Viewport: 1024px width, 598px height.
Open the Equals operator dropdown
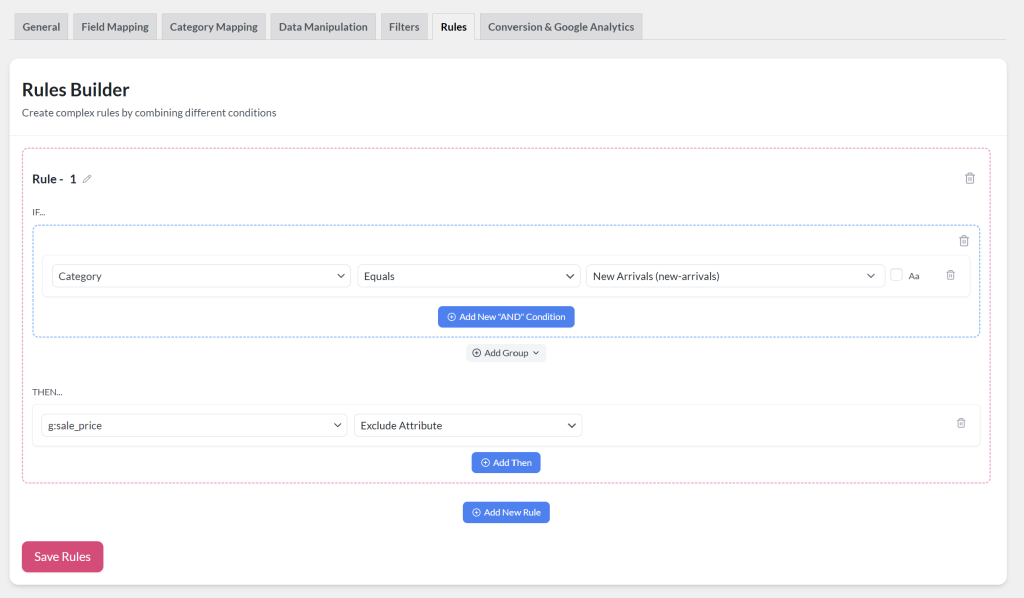468,274
